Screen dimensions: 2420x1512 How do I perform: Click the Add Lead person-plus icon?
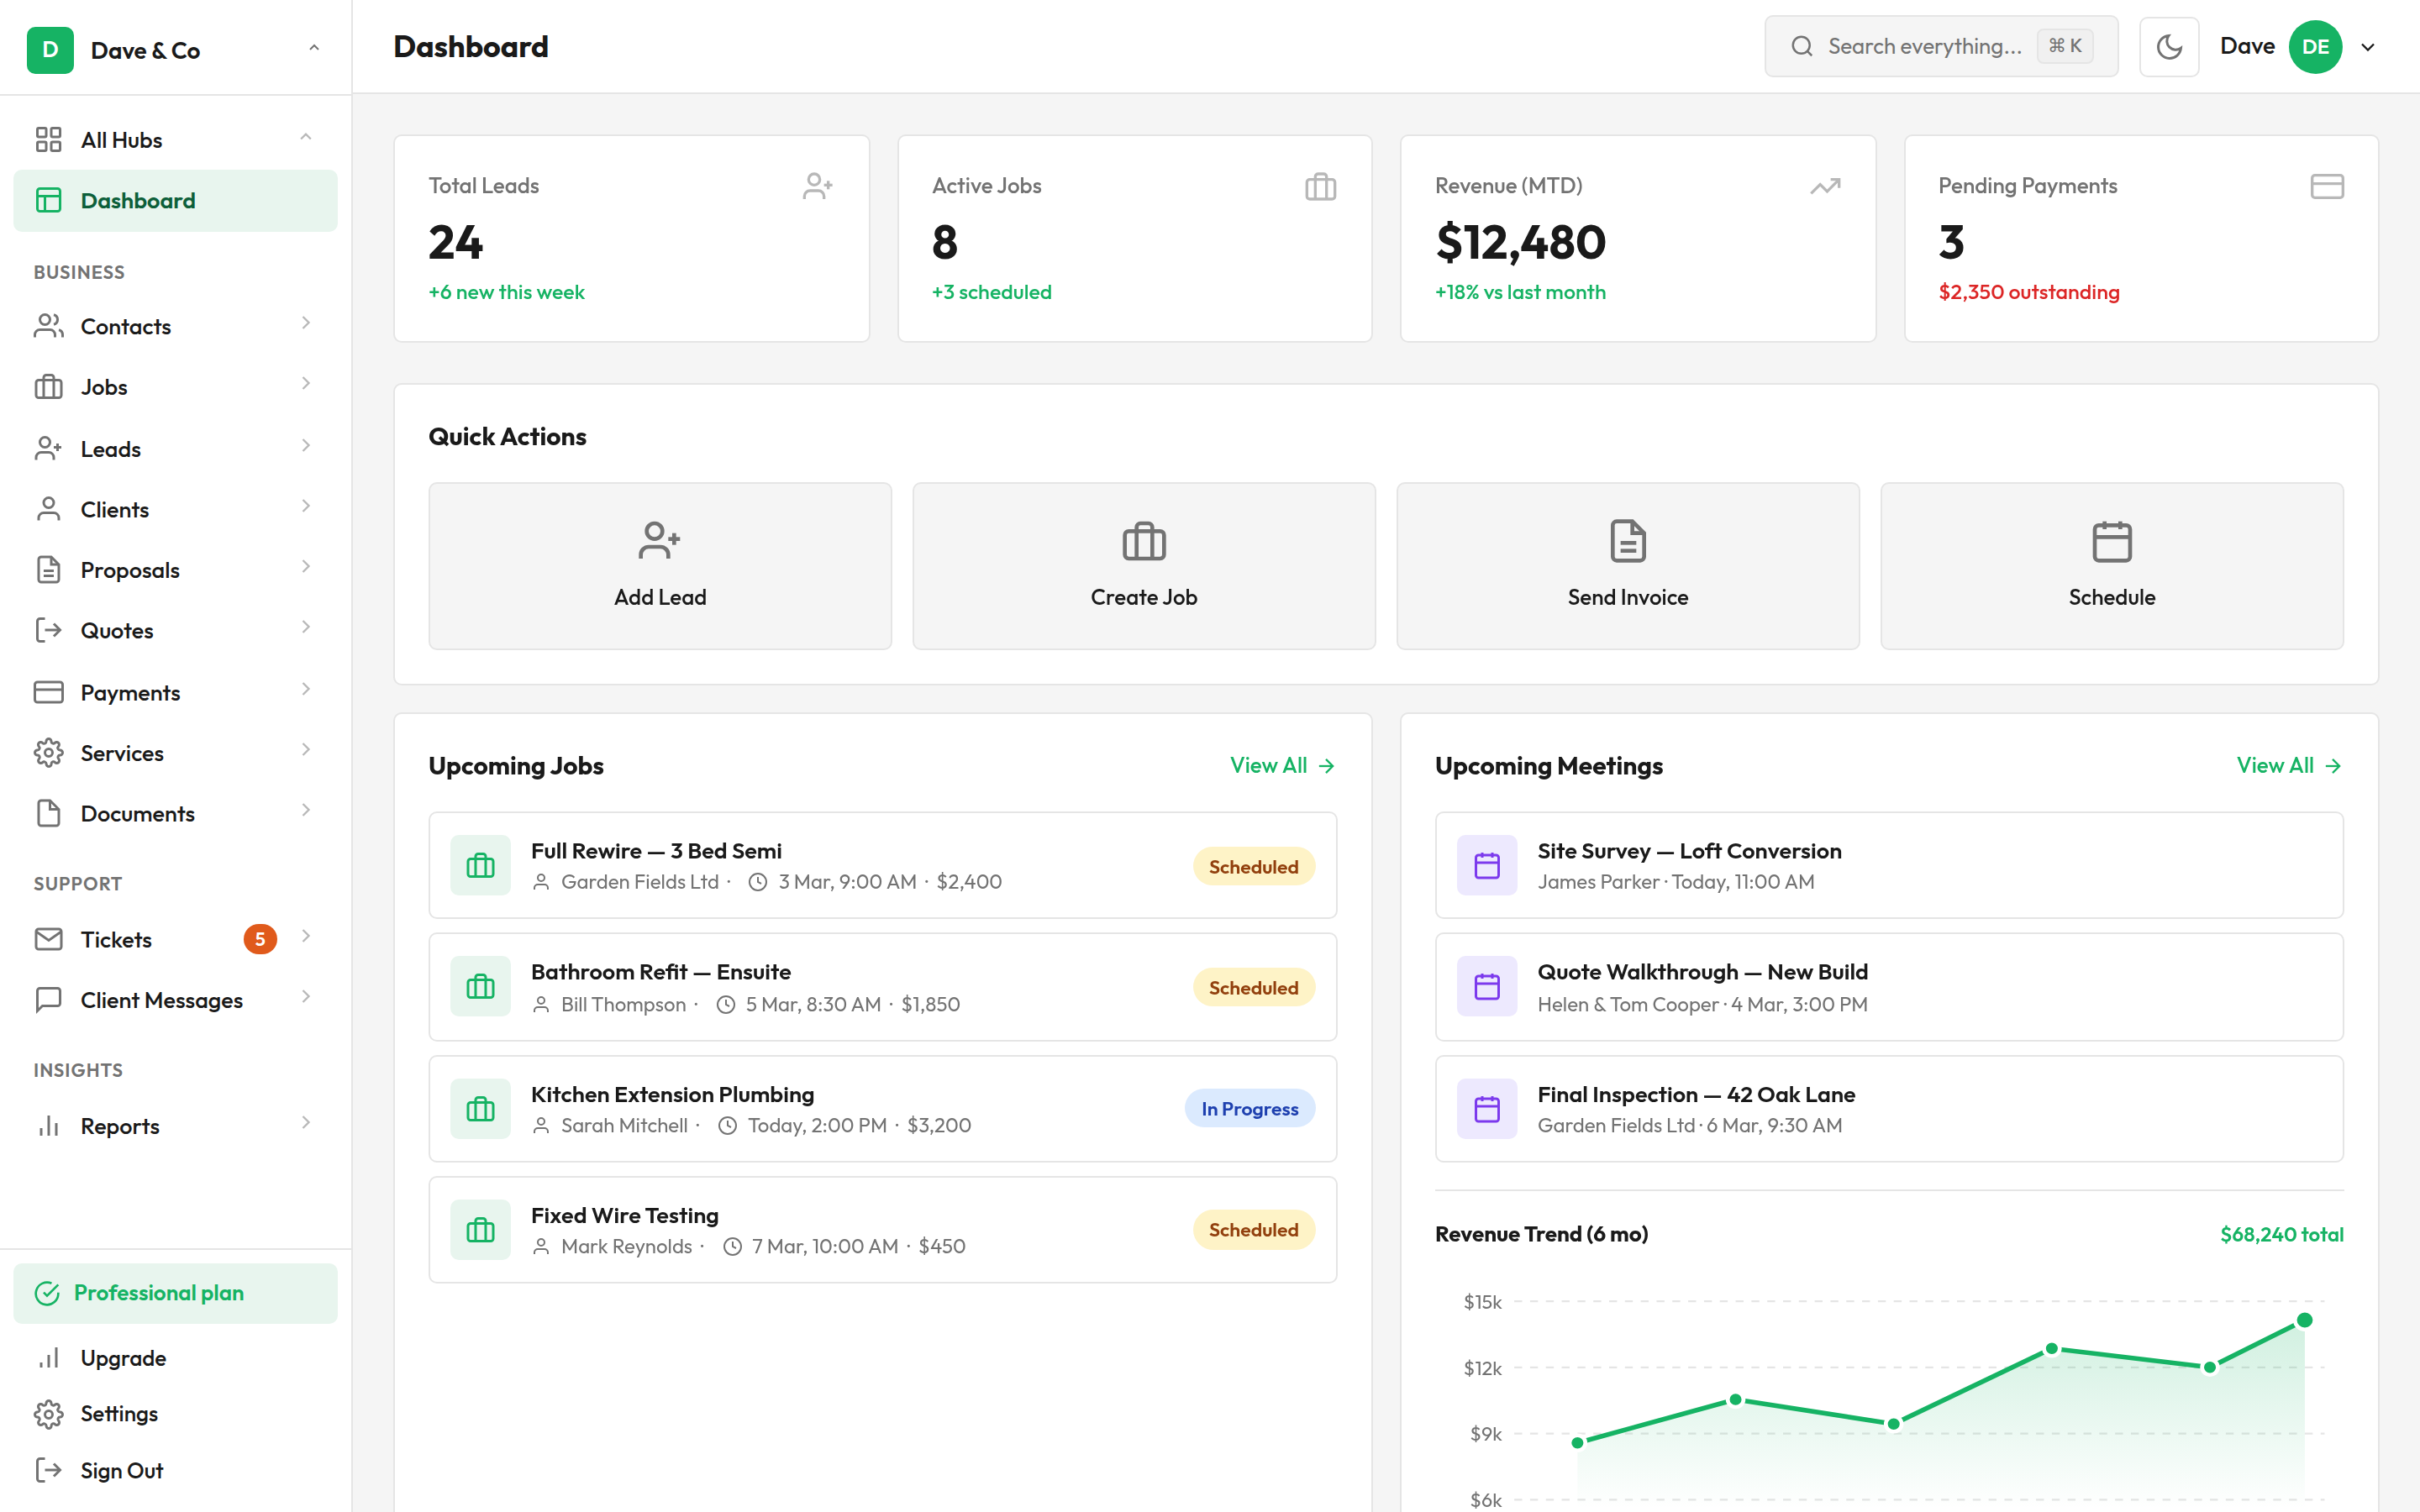click(659, 541)
